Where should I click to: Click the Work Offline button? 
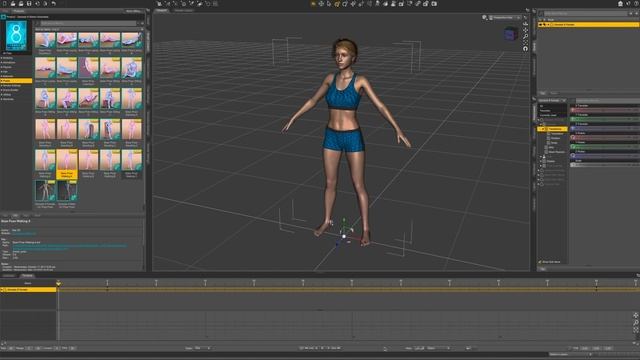pos(133,11)
